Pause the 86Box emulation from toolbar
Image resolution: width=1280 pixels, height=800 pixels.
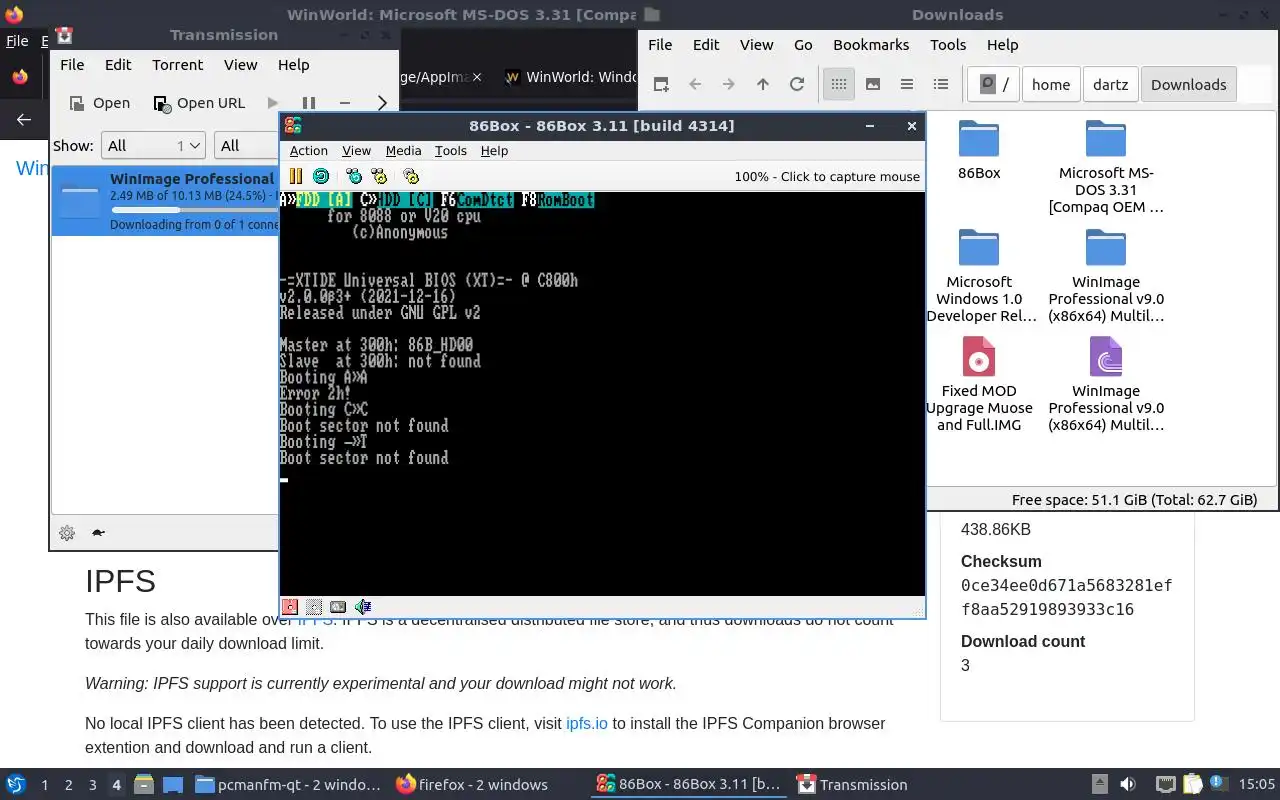(296, 176)
